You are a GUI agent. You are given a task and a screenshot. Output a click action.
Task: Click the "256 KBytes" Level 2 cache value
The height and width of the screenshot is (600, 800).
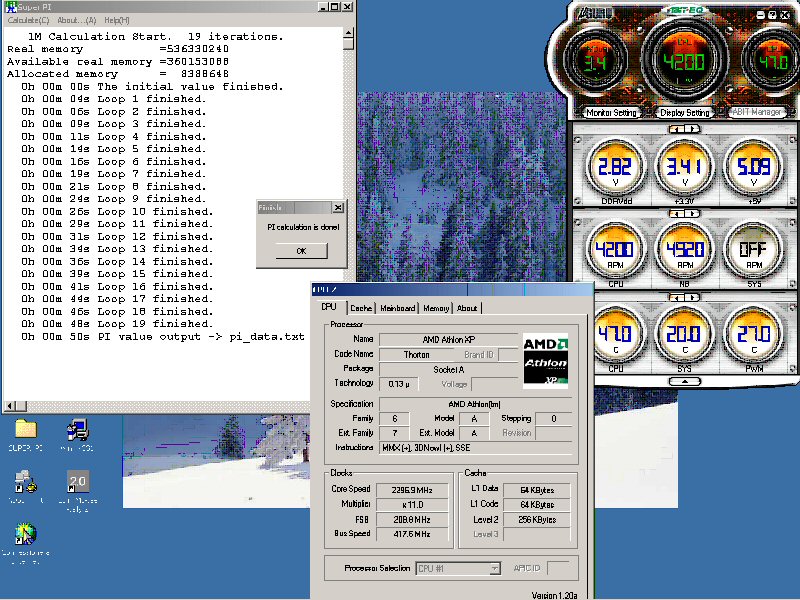point(537,520)
